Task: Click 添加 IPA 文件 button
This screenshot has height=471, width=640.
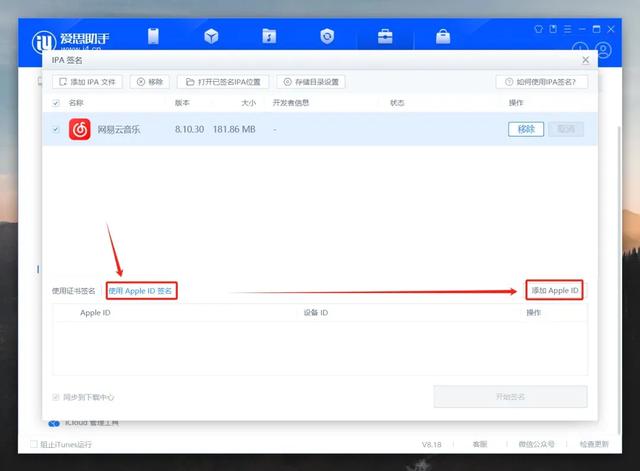Action: (87, 82)
